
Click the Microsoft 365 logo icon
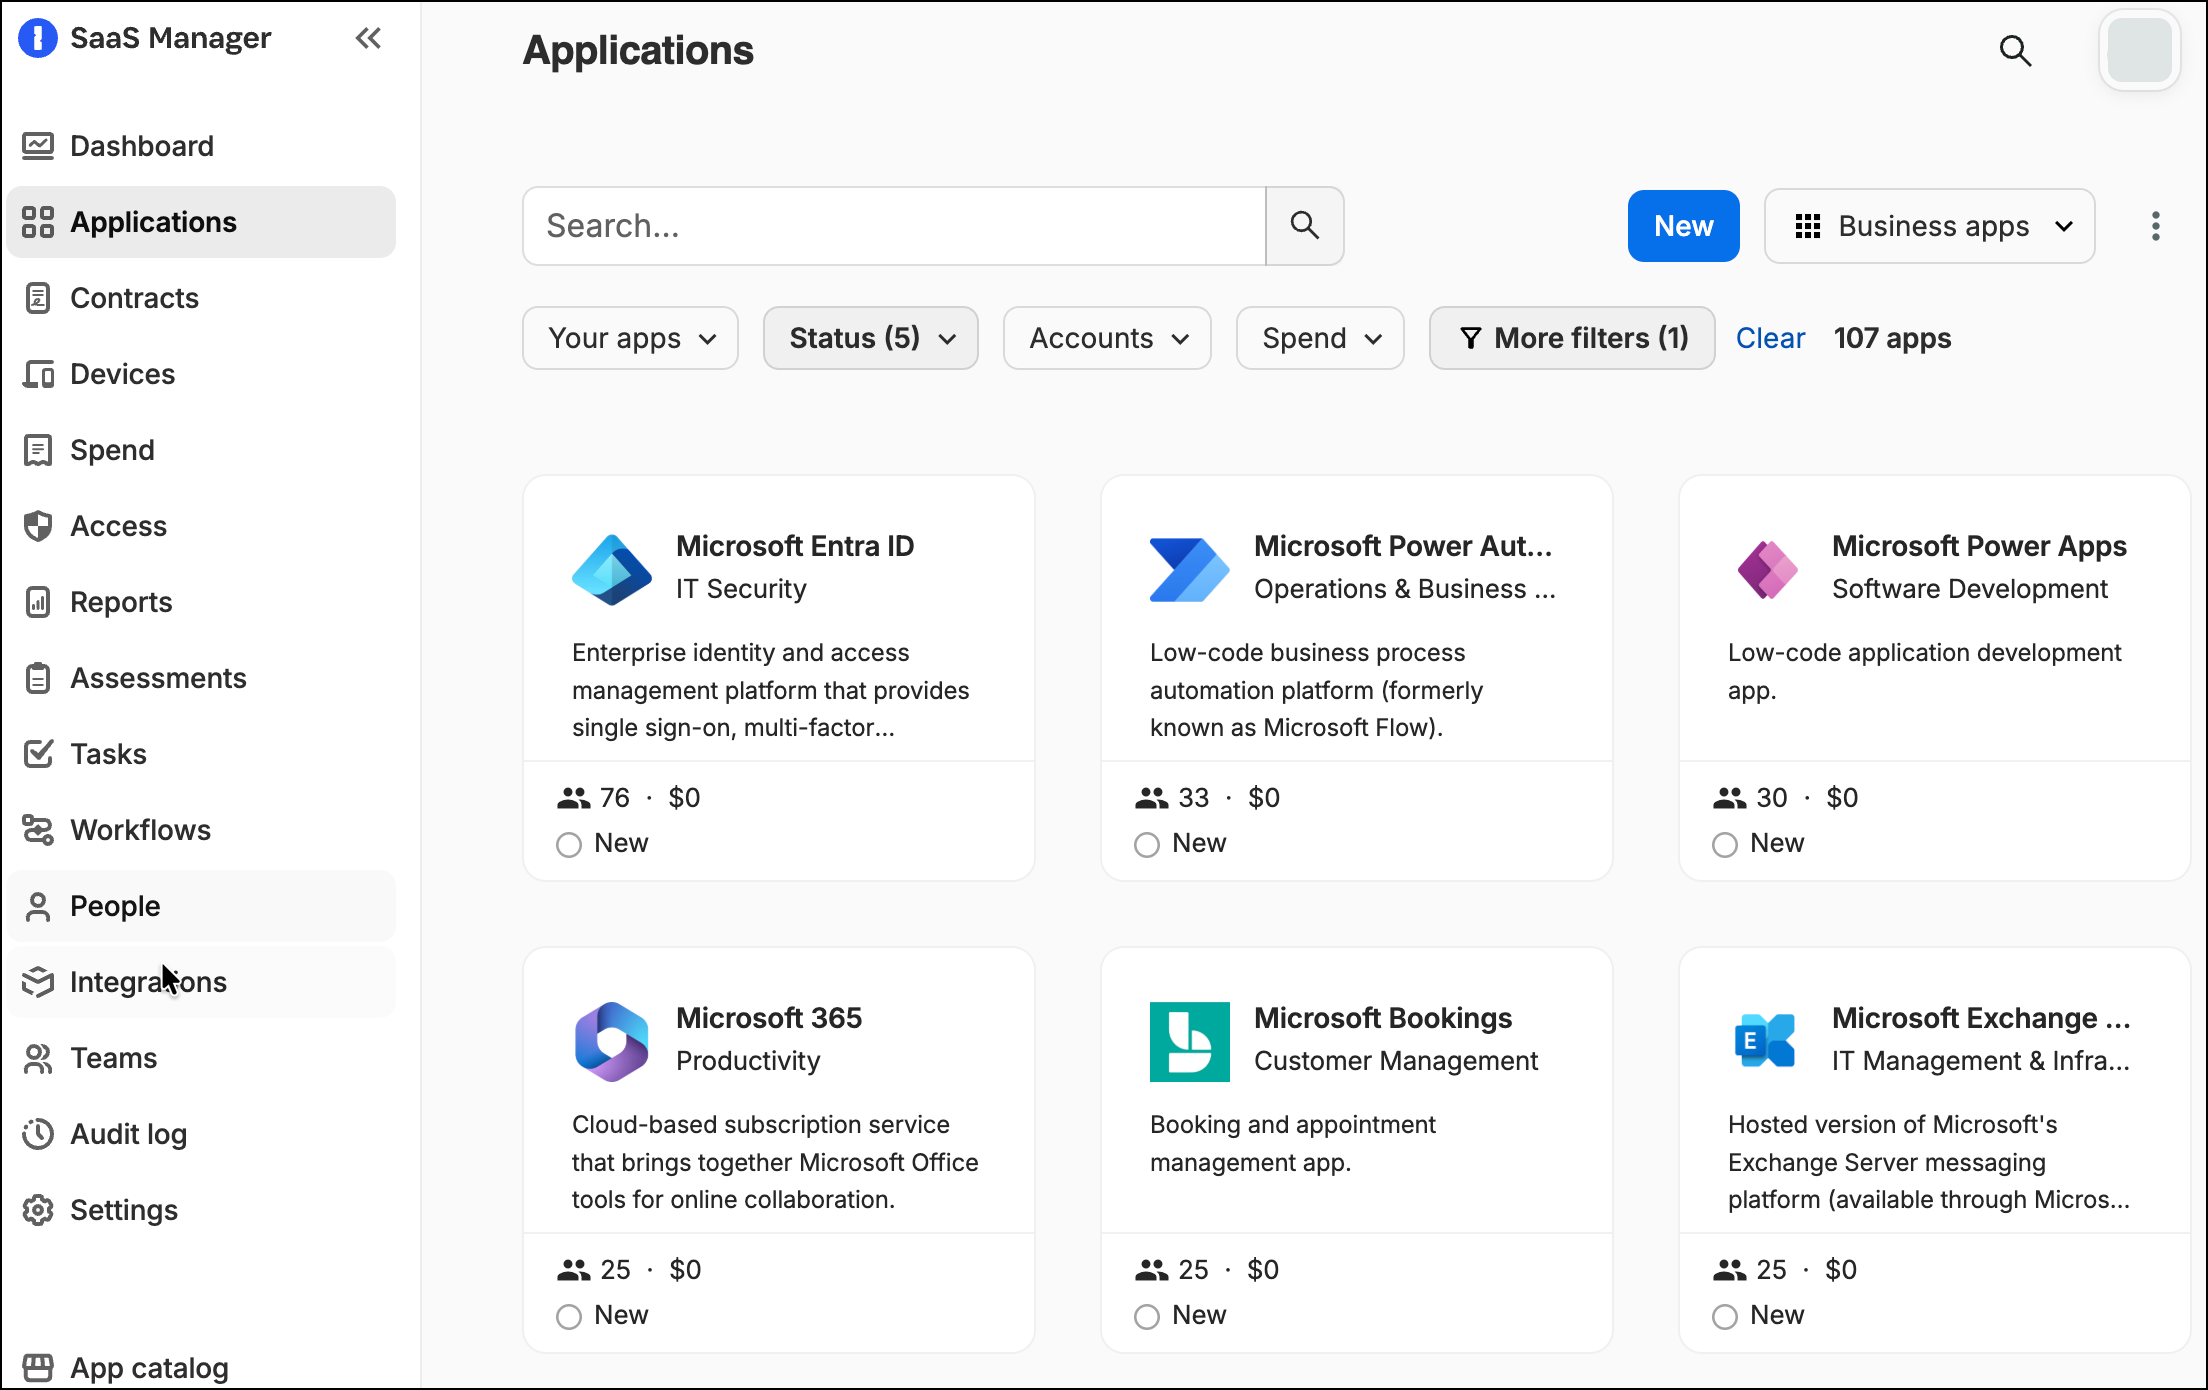click(612, 1042)
